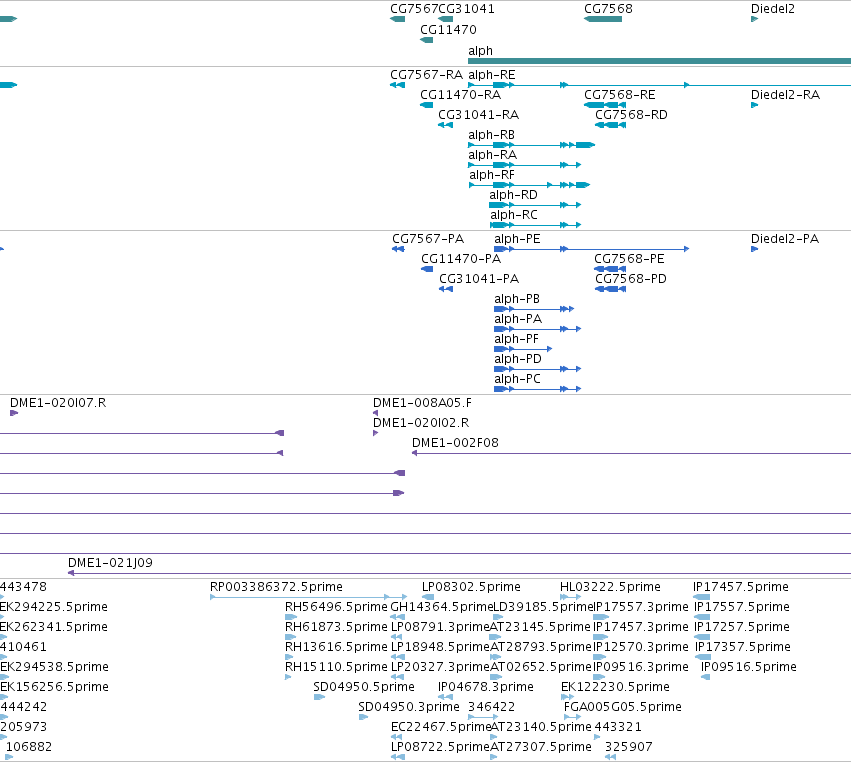
Task: Select EST LP18948.5prime
Action: tap(397, 657)
